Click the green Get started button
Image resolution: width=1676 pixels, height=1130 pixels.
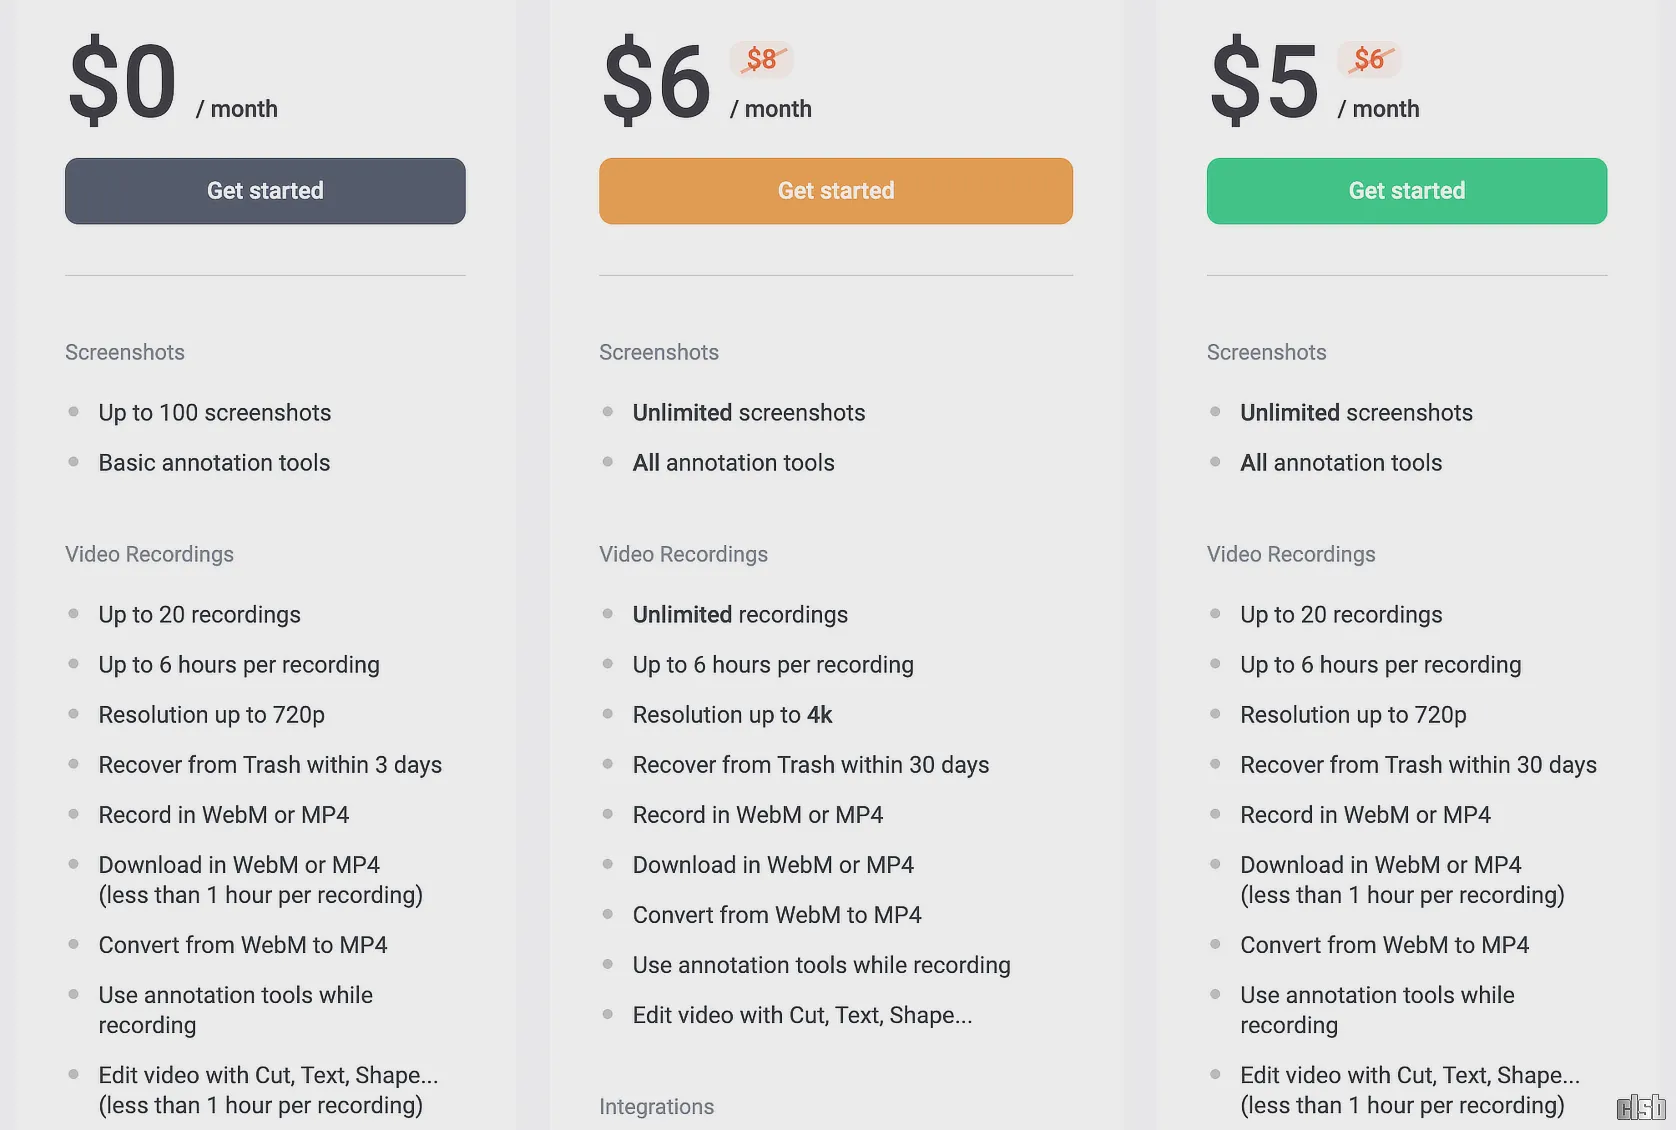[1407, 191]
